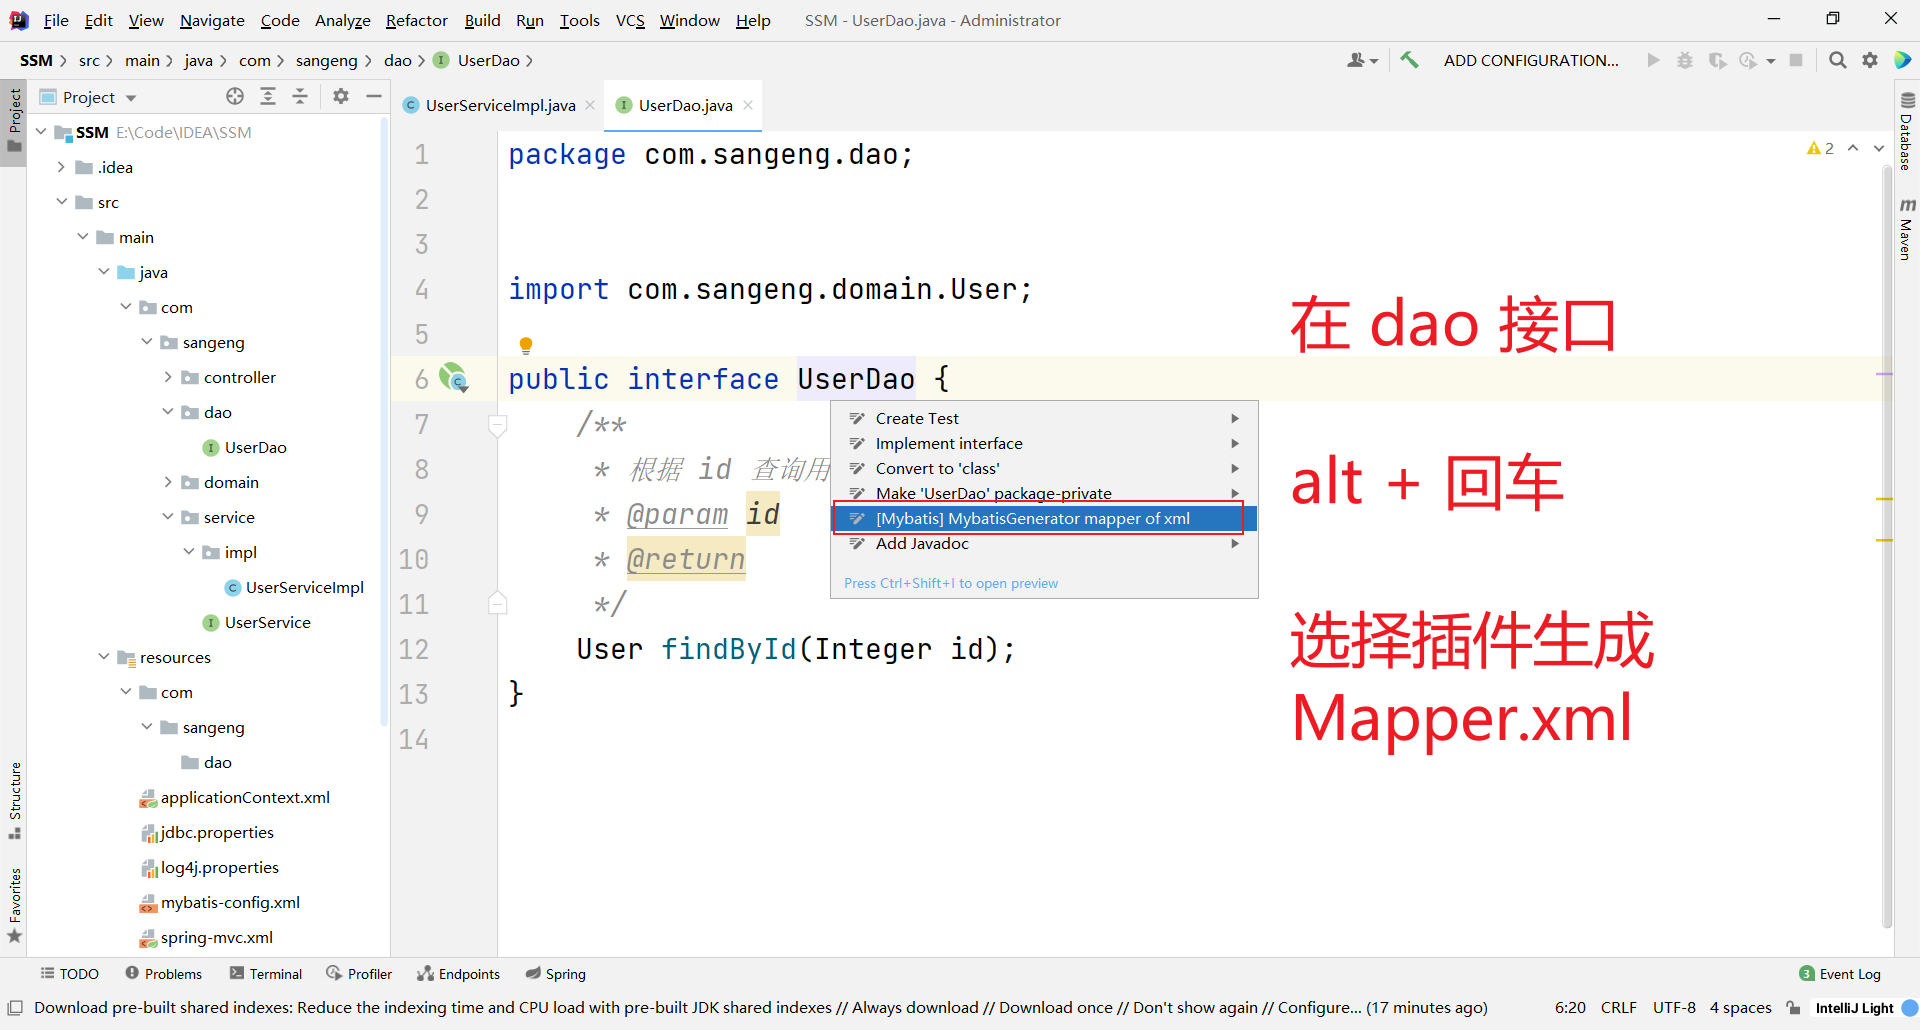Collapse the resources folder
Viewport: 1920px width, 1030px height.
coord(104,657)
